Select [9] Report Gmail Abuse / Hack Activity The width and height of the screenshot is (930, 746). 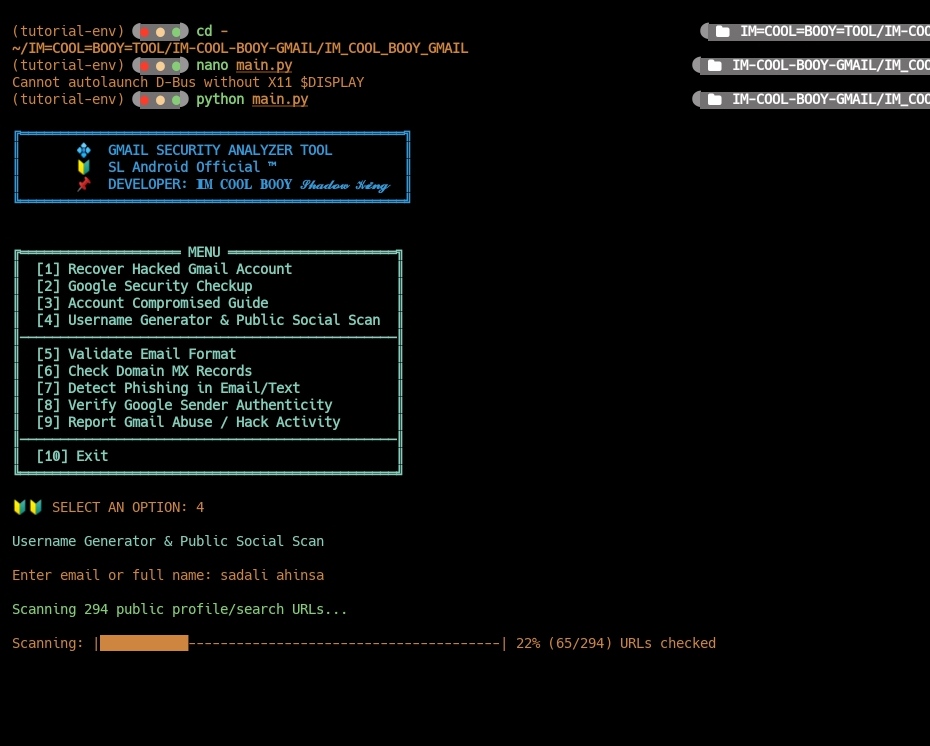188,422
